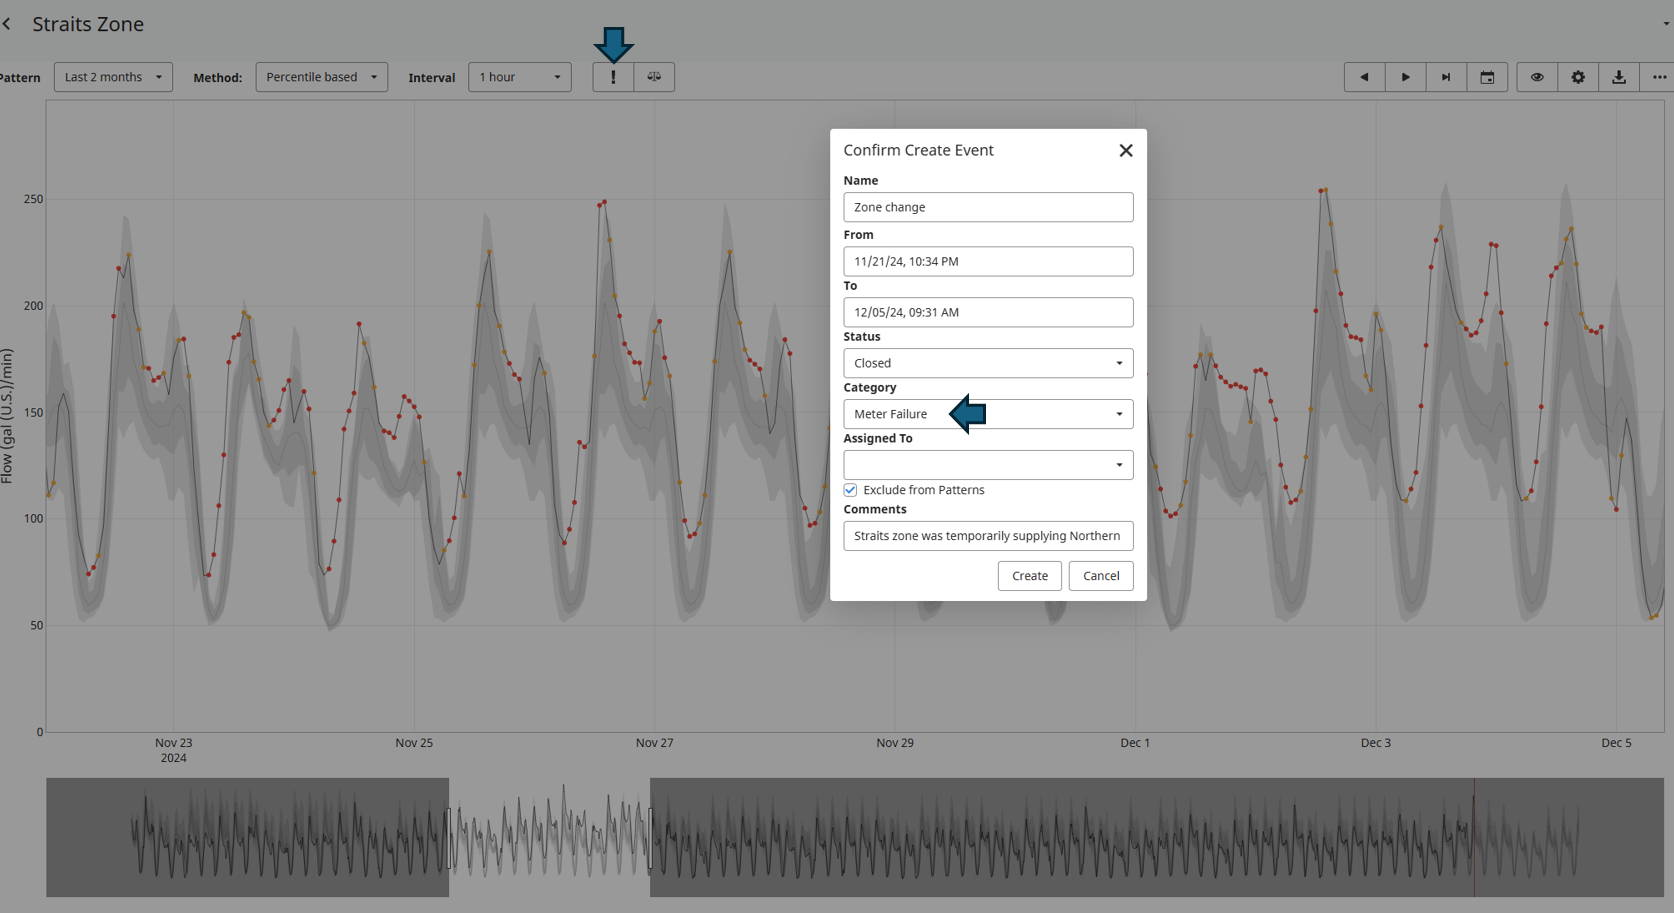This screenshot has width=1674, height=913.
Task: Click the exclamation mark create event icon
Action: (x=613, y=77)
